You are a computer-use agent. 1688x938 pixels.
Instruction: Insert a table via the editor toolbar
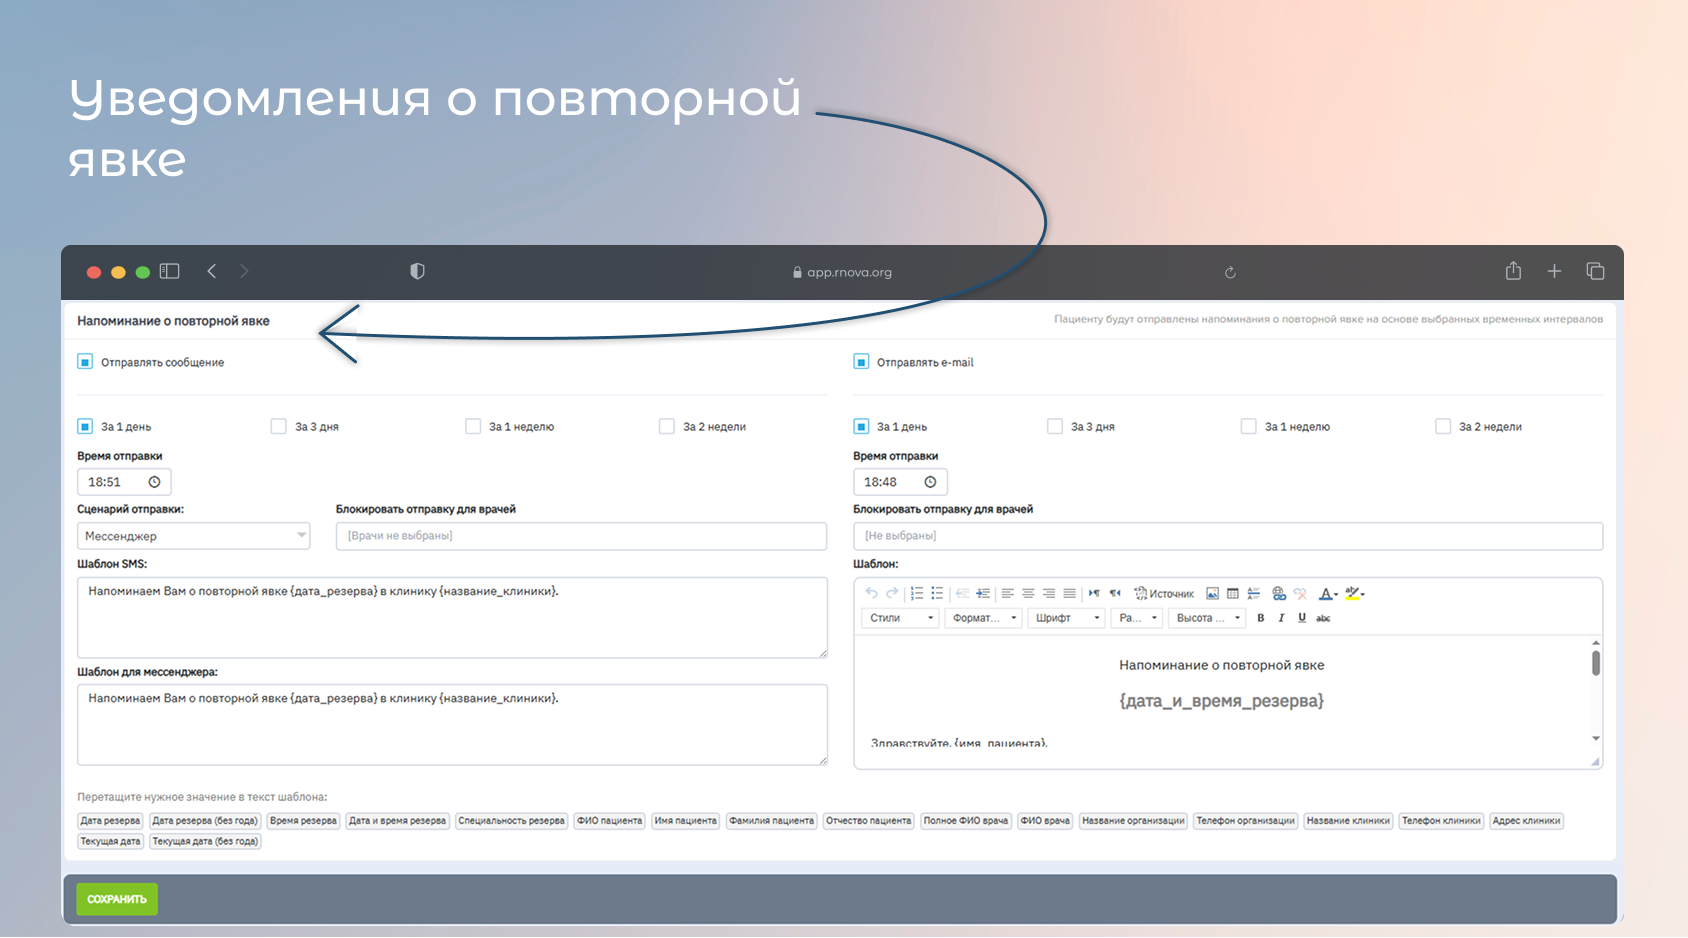pos(1232,593)
